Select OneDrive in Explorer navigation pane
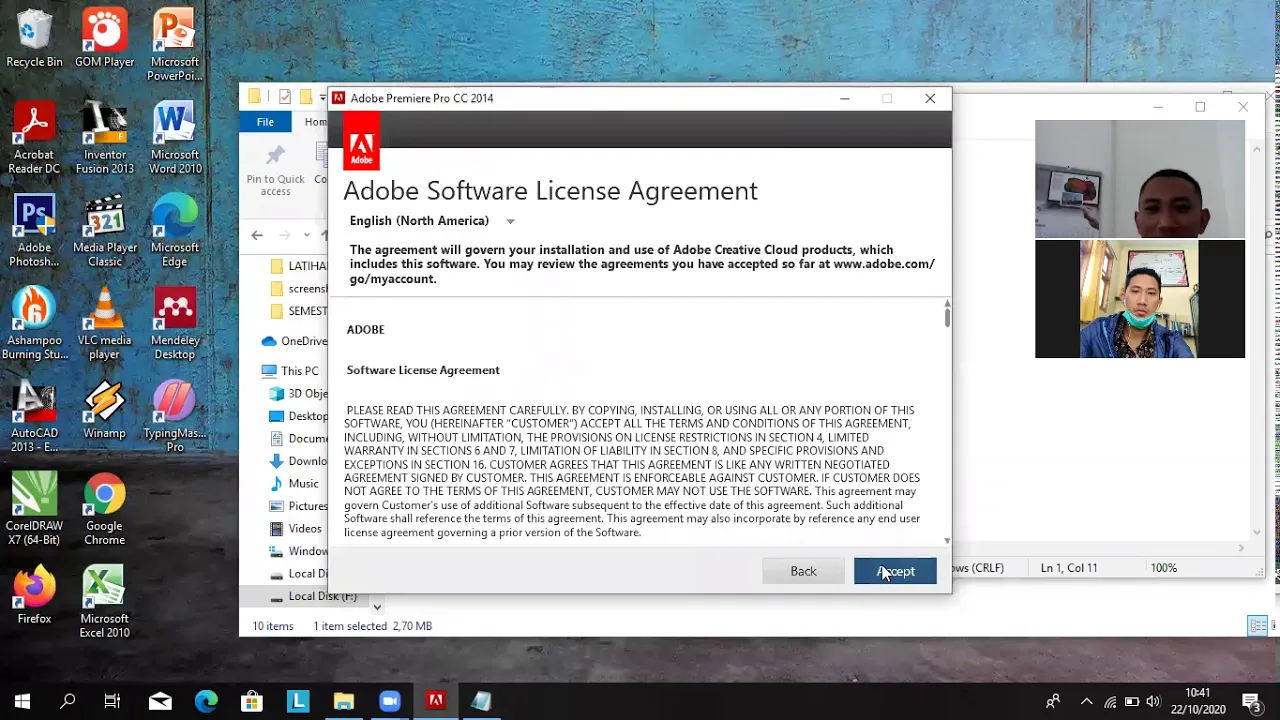The width and height of the screenshot is (1280, 720). coord(294,341)
